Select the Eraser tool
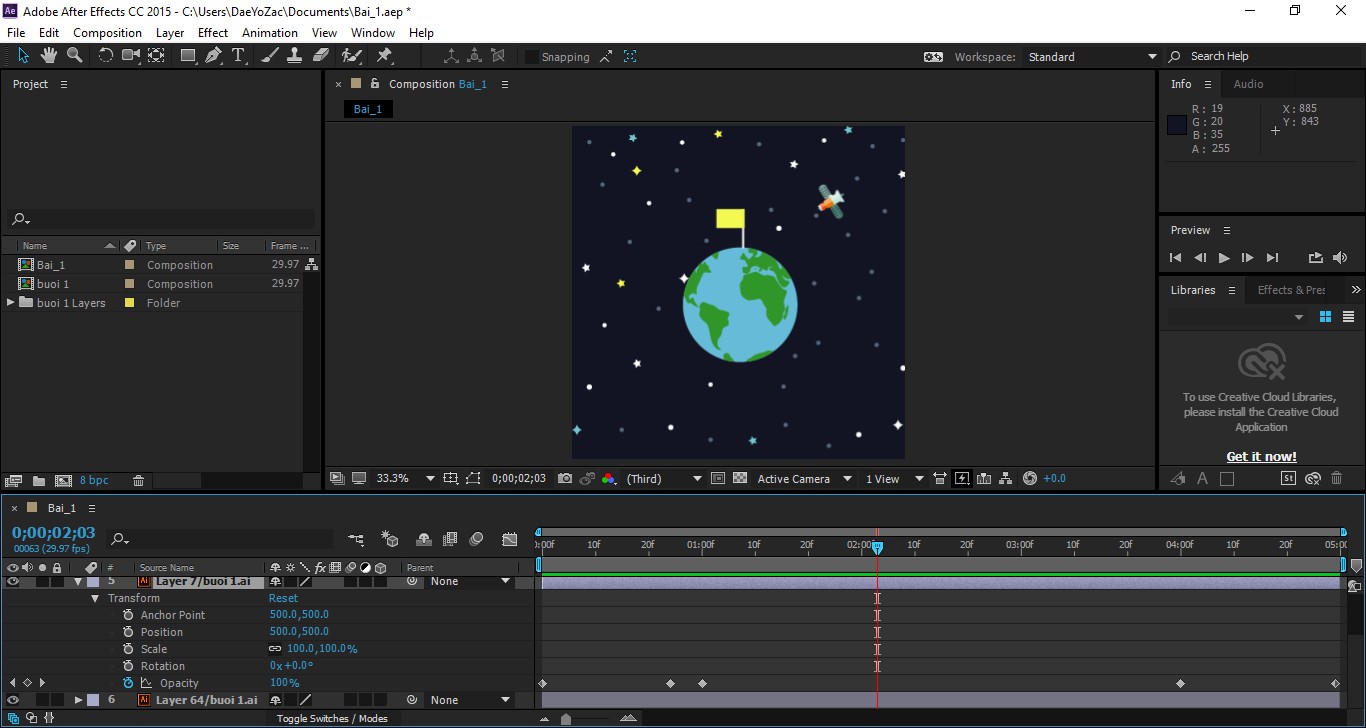The image size is (1366, 728). point(320,56)
